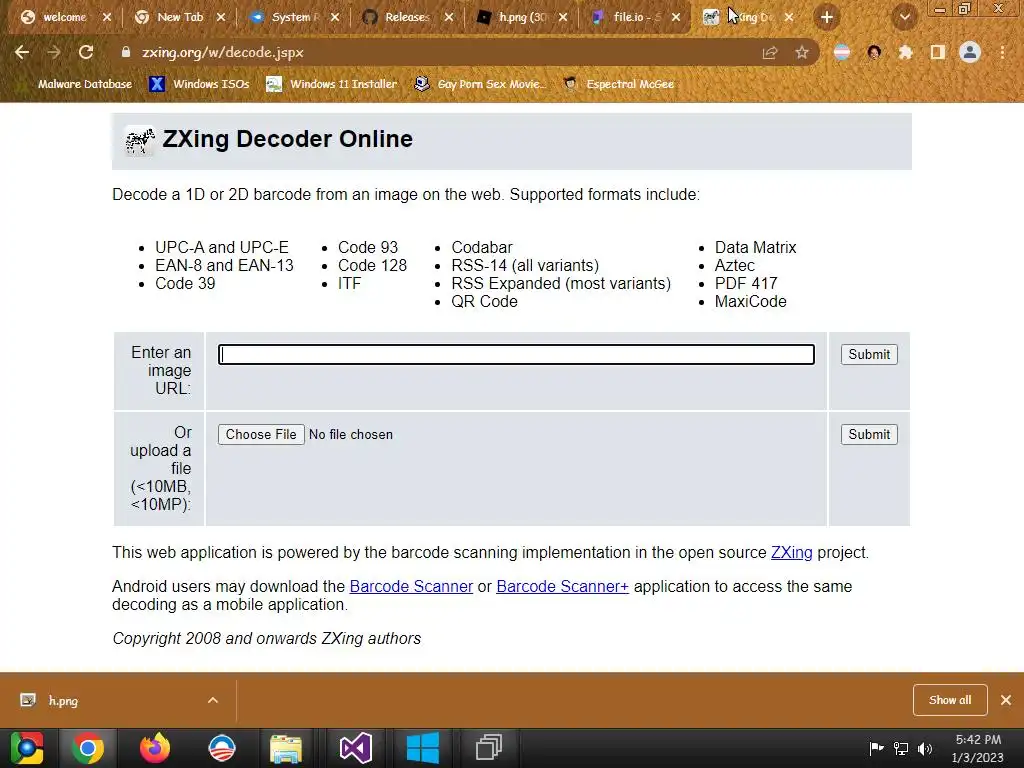Open the Malware Database bookmark
1024x768 pixels.
(x=84, y=84)
